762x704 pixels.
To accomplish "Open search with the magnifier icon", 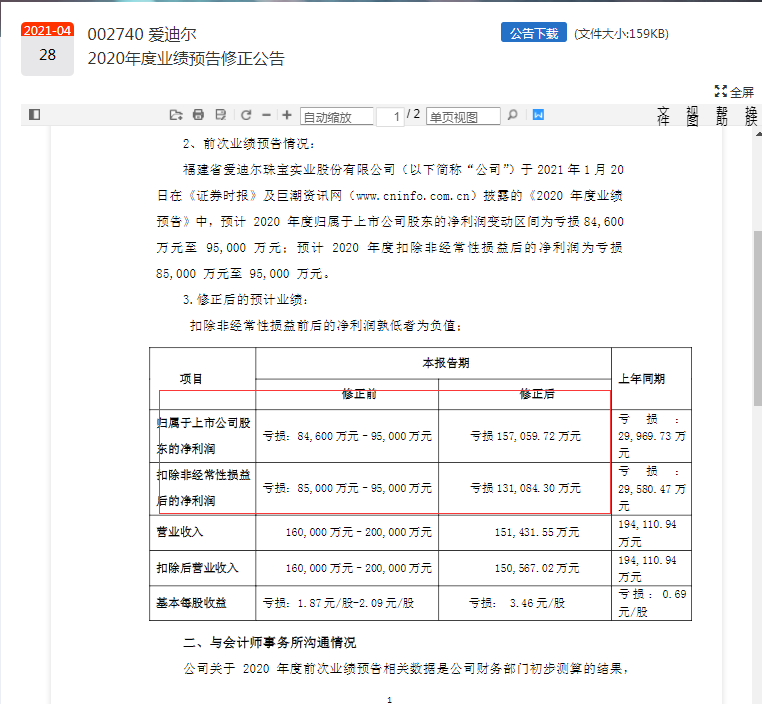I will [x=512, y=115].
